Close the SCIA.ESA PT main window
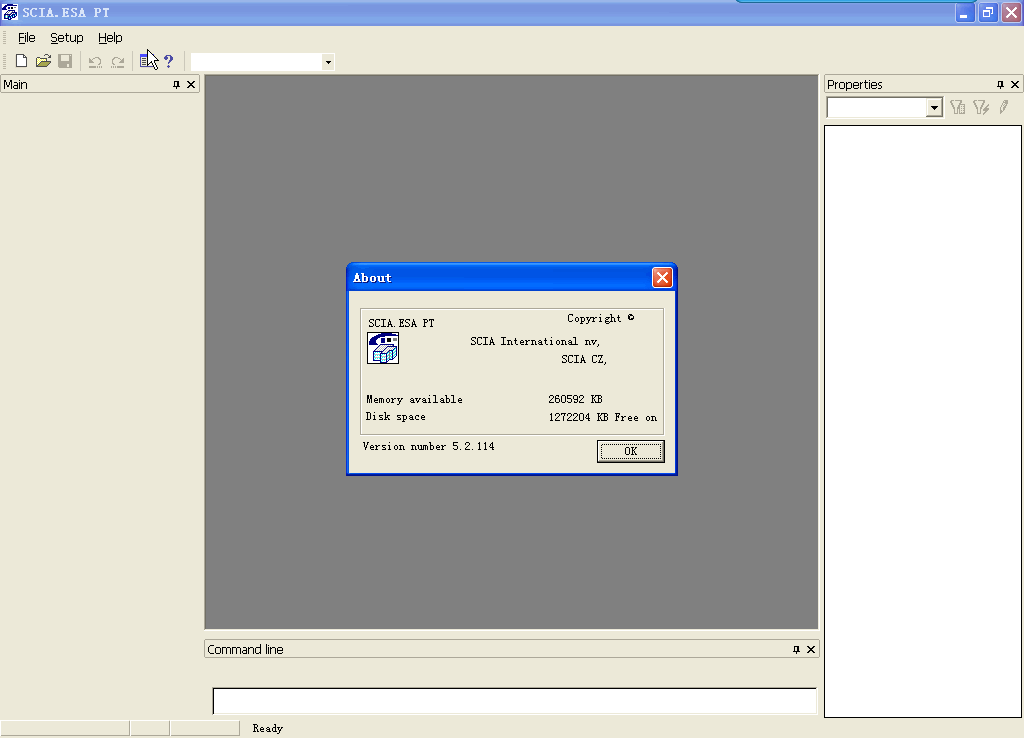This screenshot has width=1024, height=738. pos(1012,12)
